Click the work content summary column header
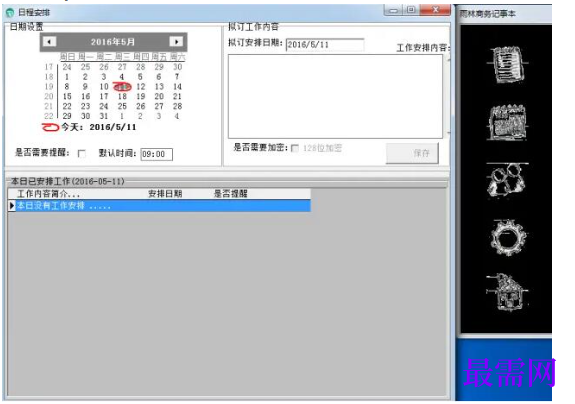575x404 pixels. pos(48,194)
